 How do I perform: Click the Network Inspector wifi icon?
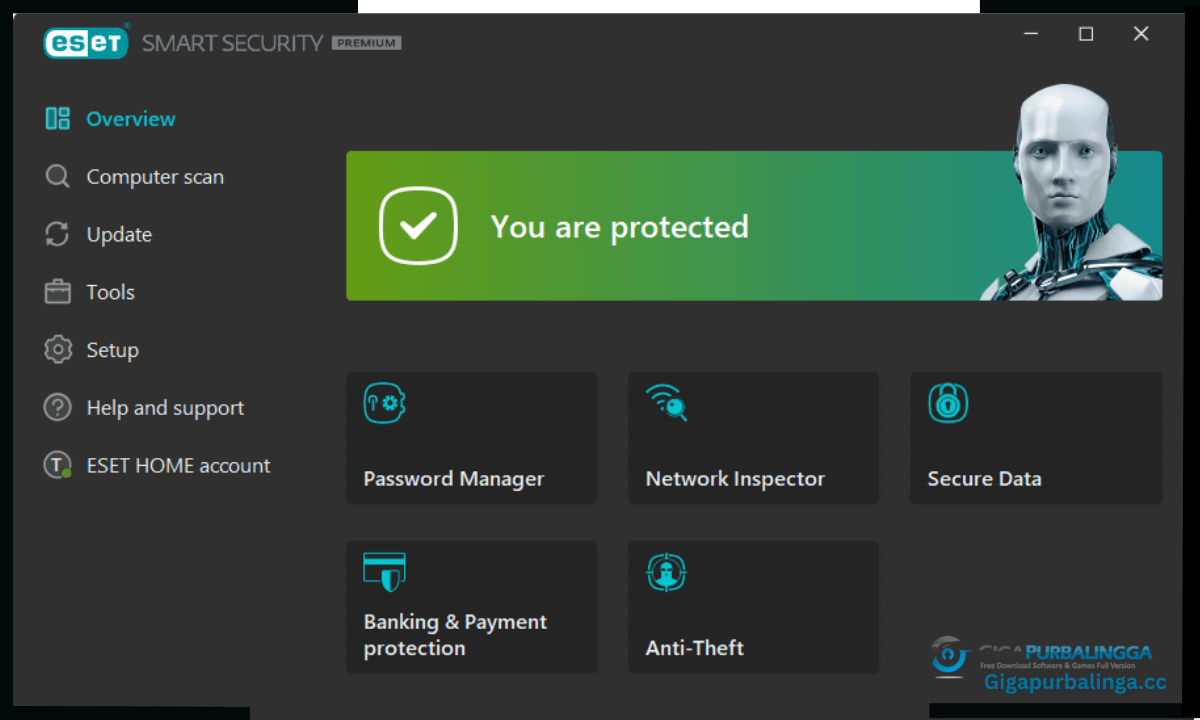[666, 402]
